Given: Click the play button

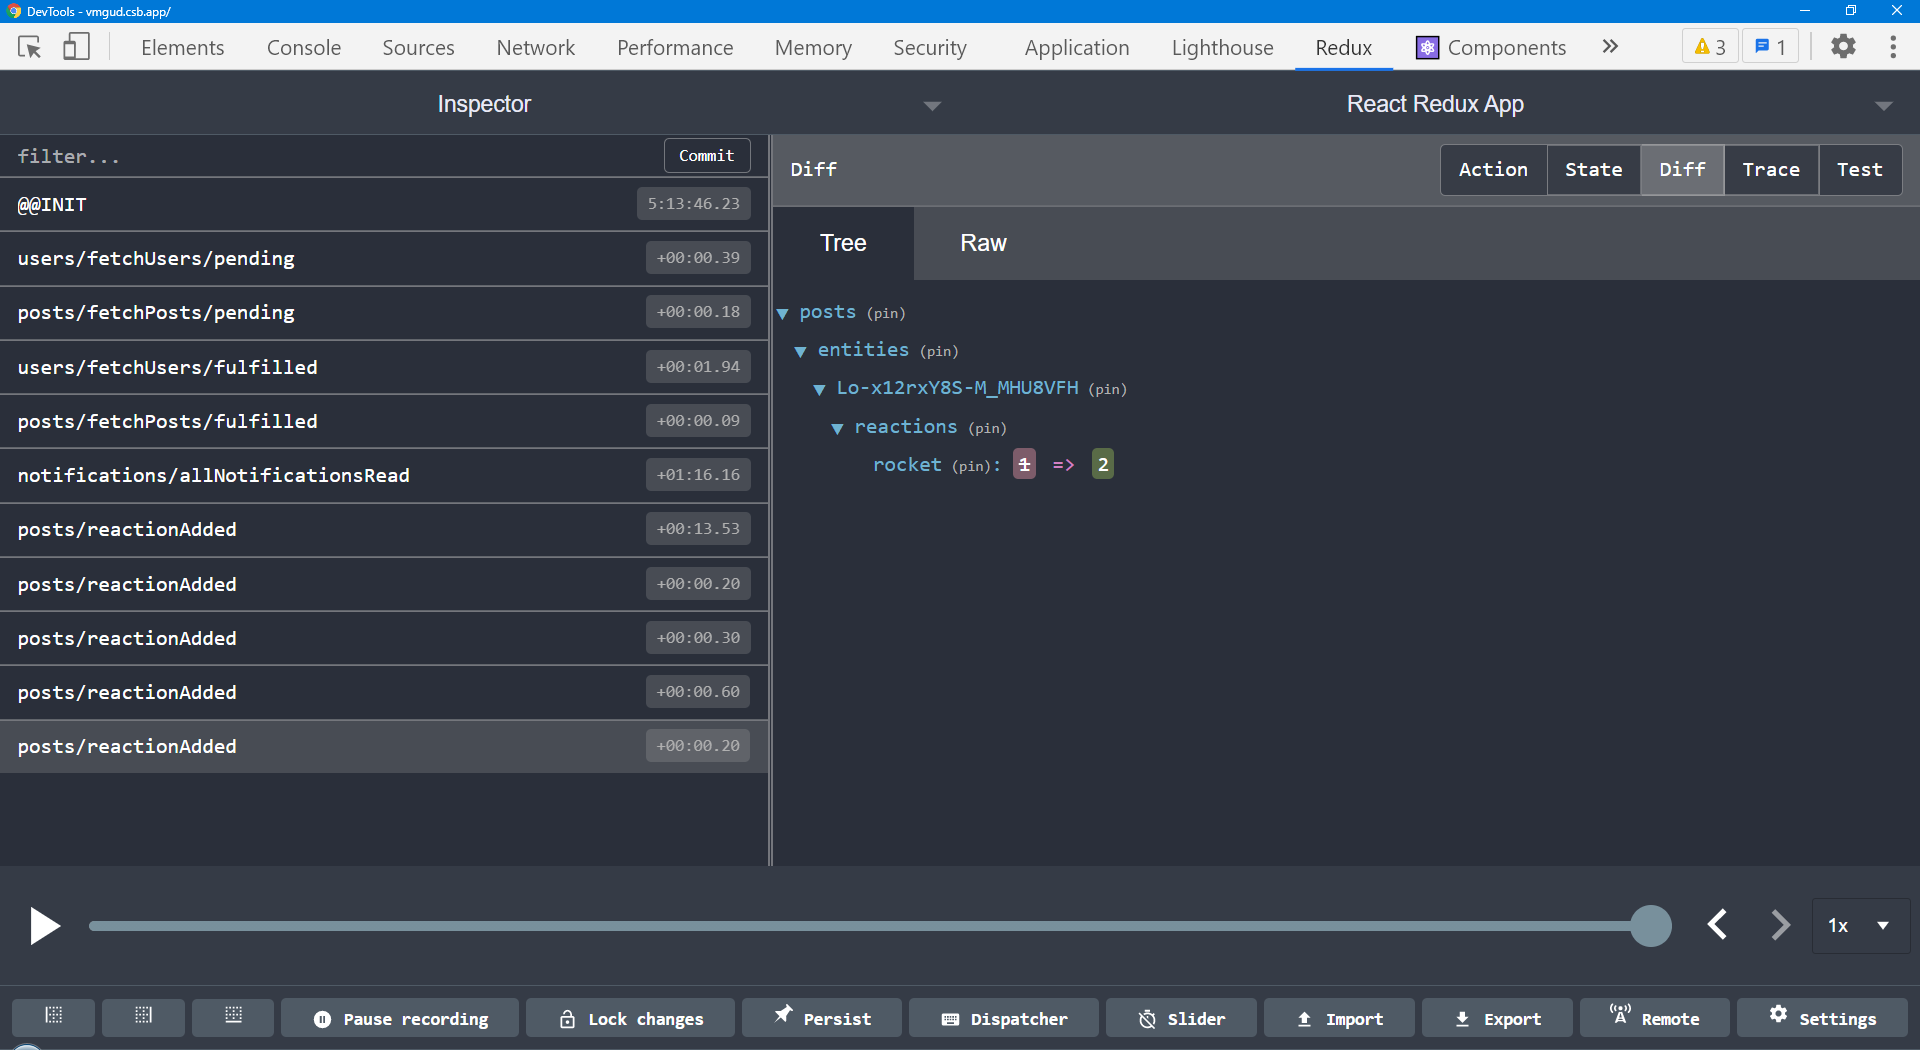Looking at the screenshot, I should coord(44,926).
